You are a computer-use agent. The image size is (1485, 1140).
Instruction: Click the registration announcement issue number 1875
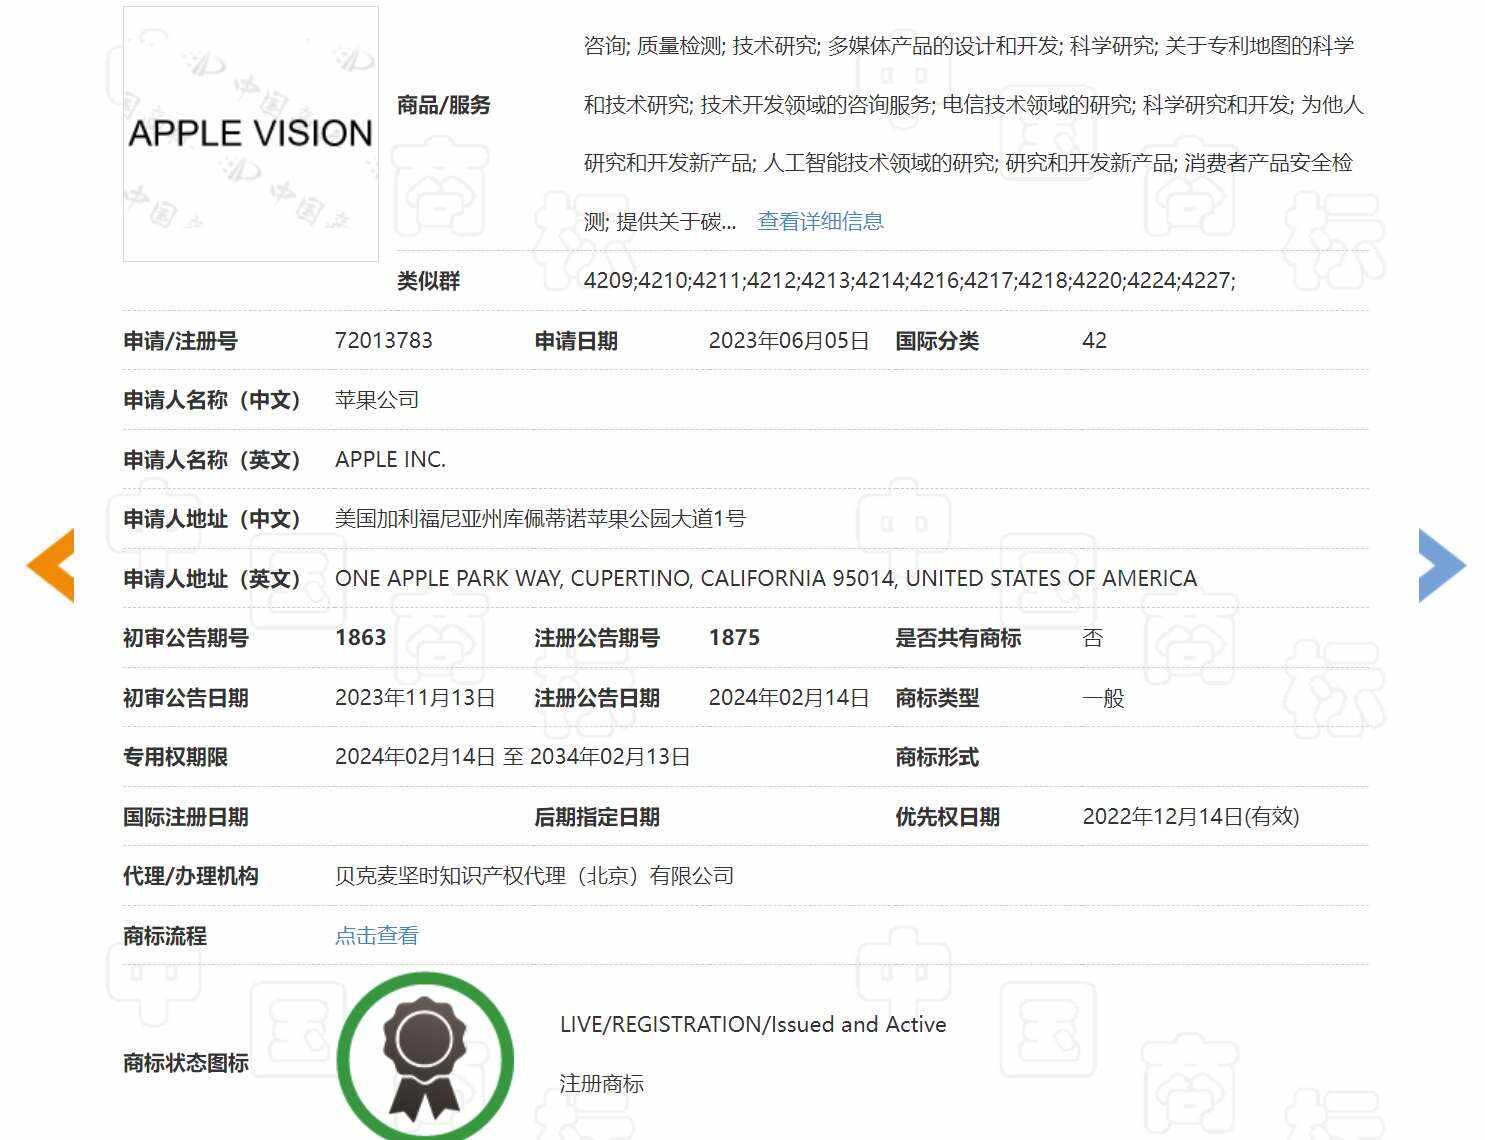734,638
